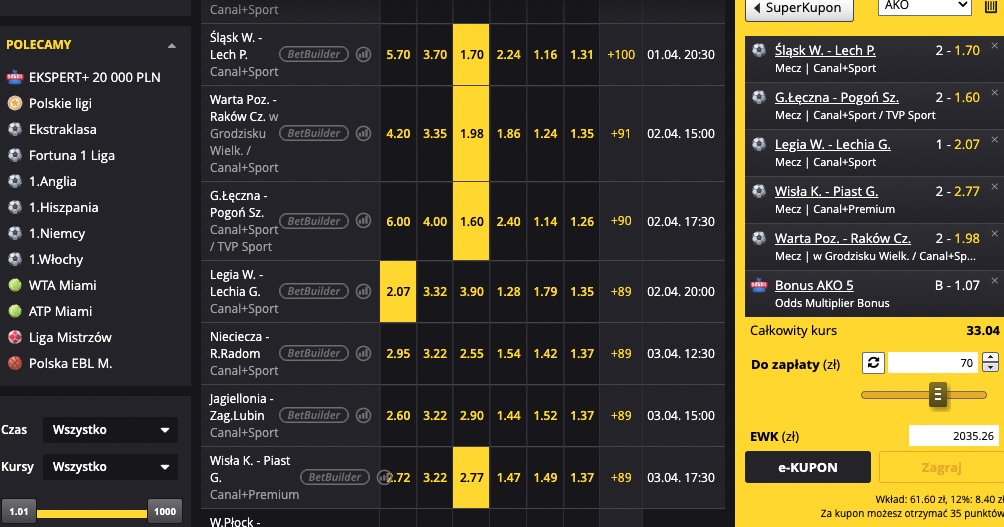Open Ekstraklasa in the sidebar menu
Viewport: 1004px width, 527px height.
(62, 129)
